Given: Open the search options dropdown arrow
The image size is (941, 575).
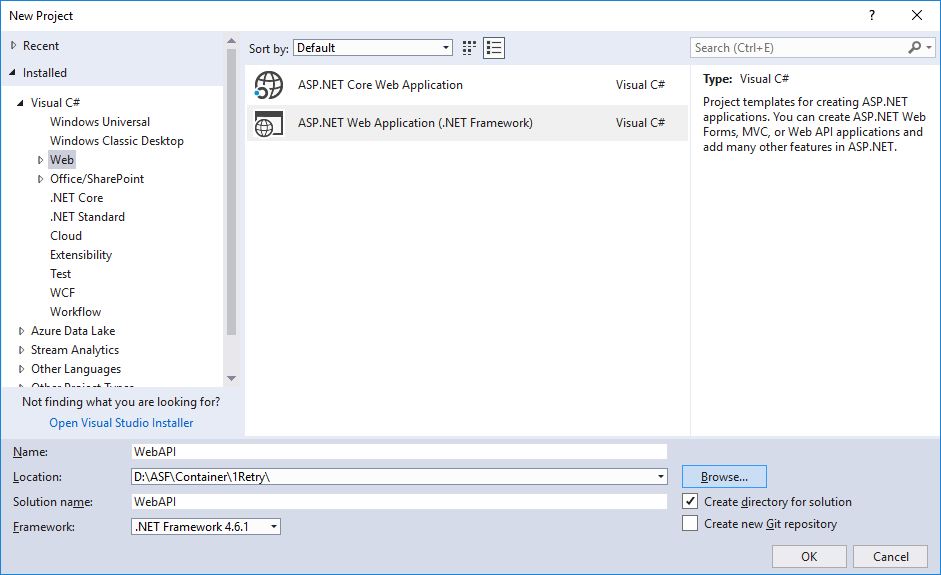Looking at the screenshot, I should point(929,47).
